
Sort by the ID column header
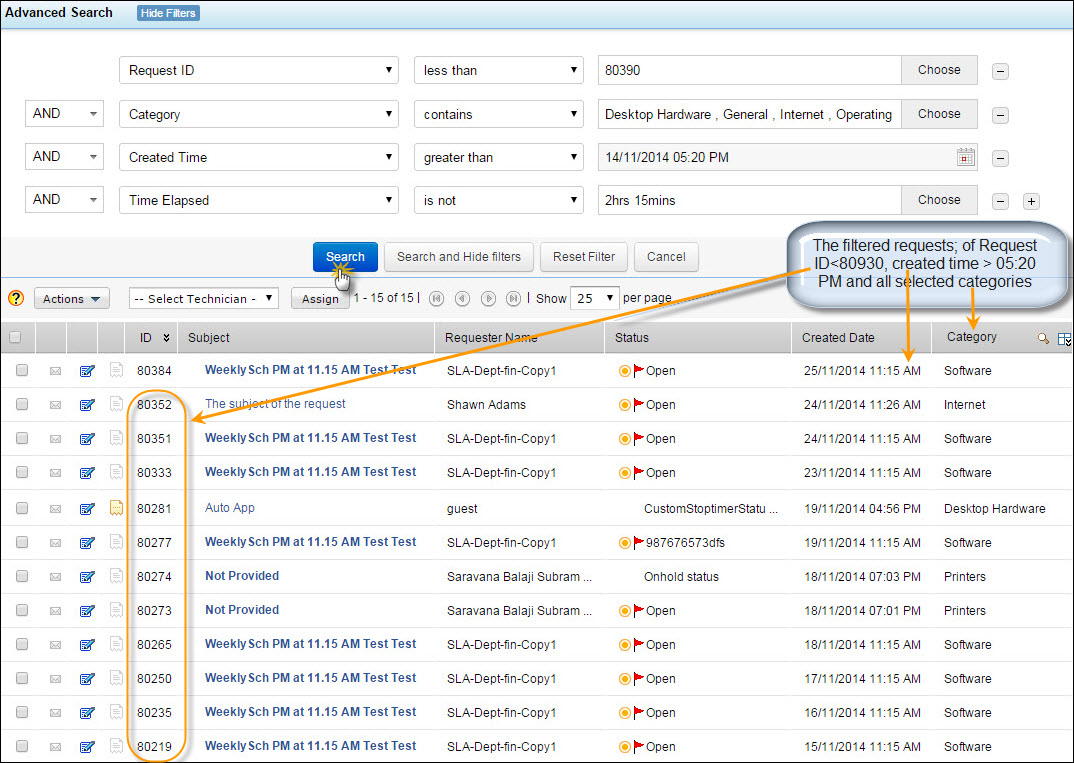[x=145, y=338]
